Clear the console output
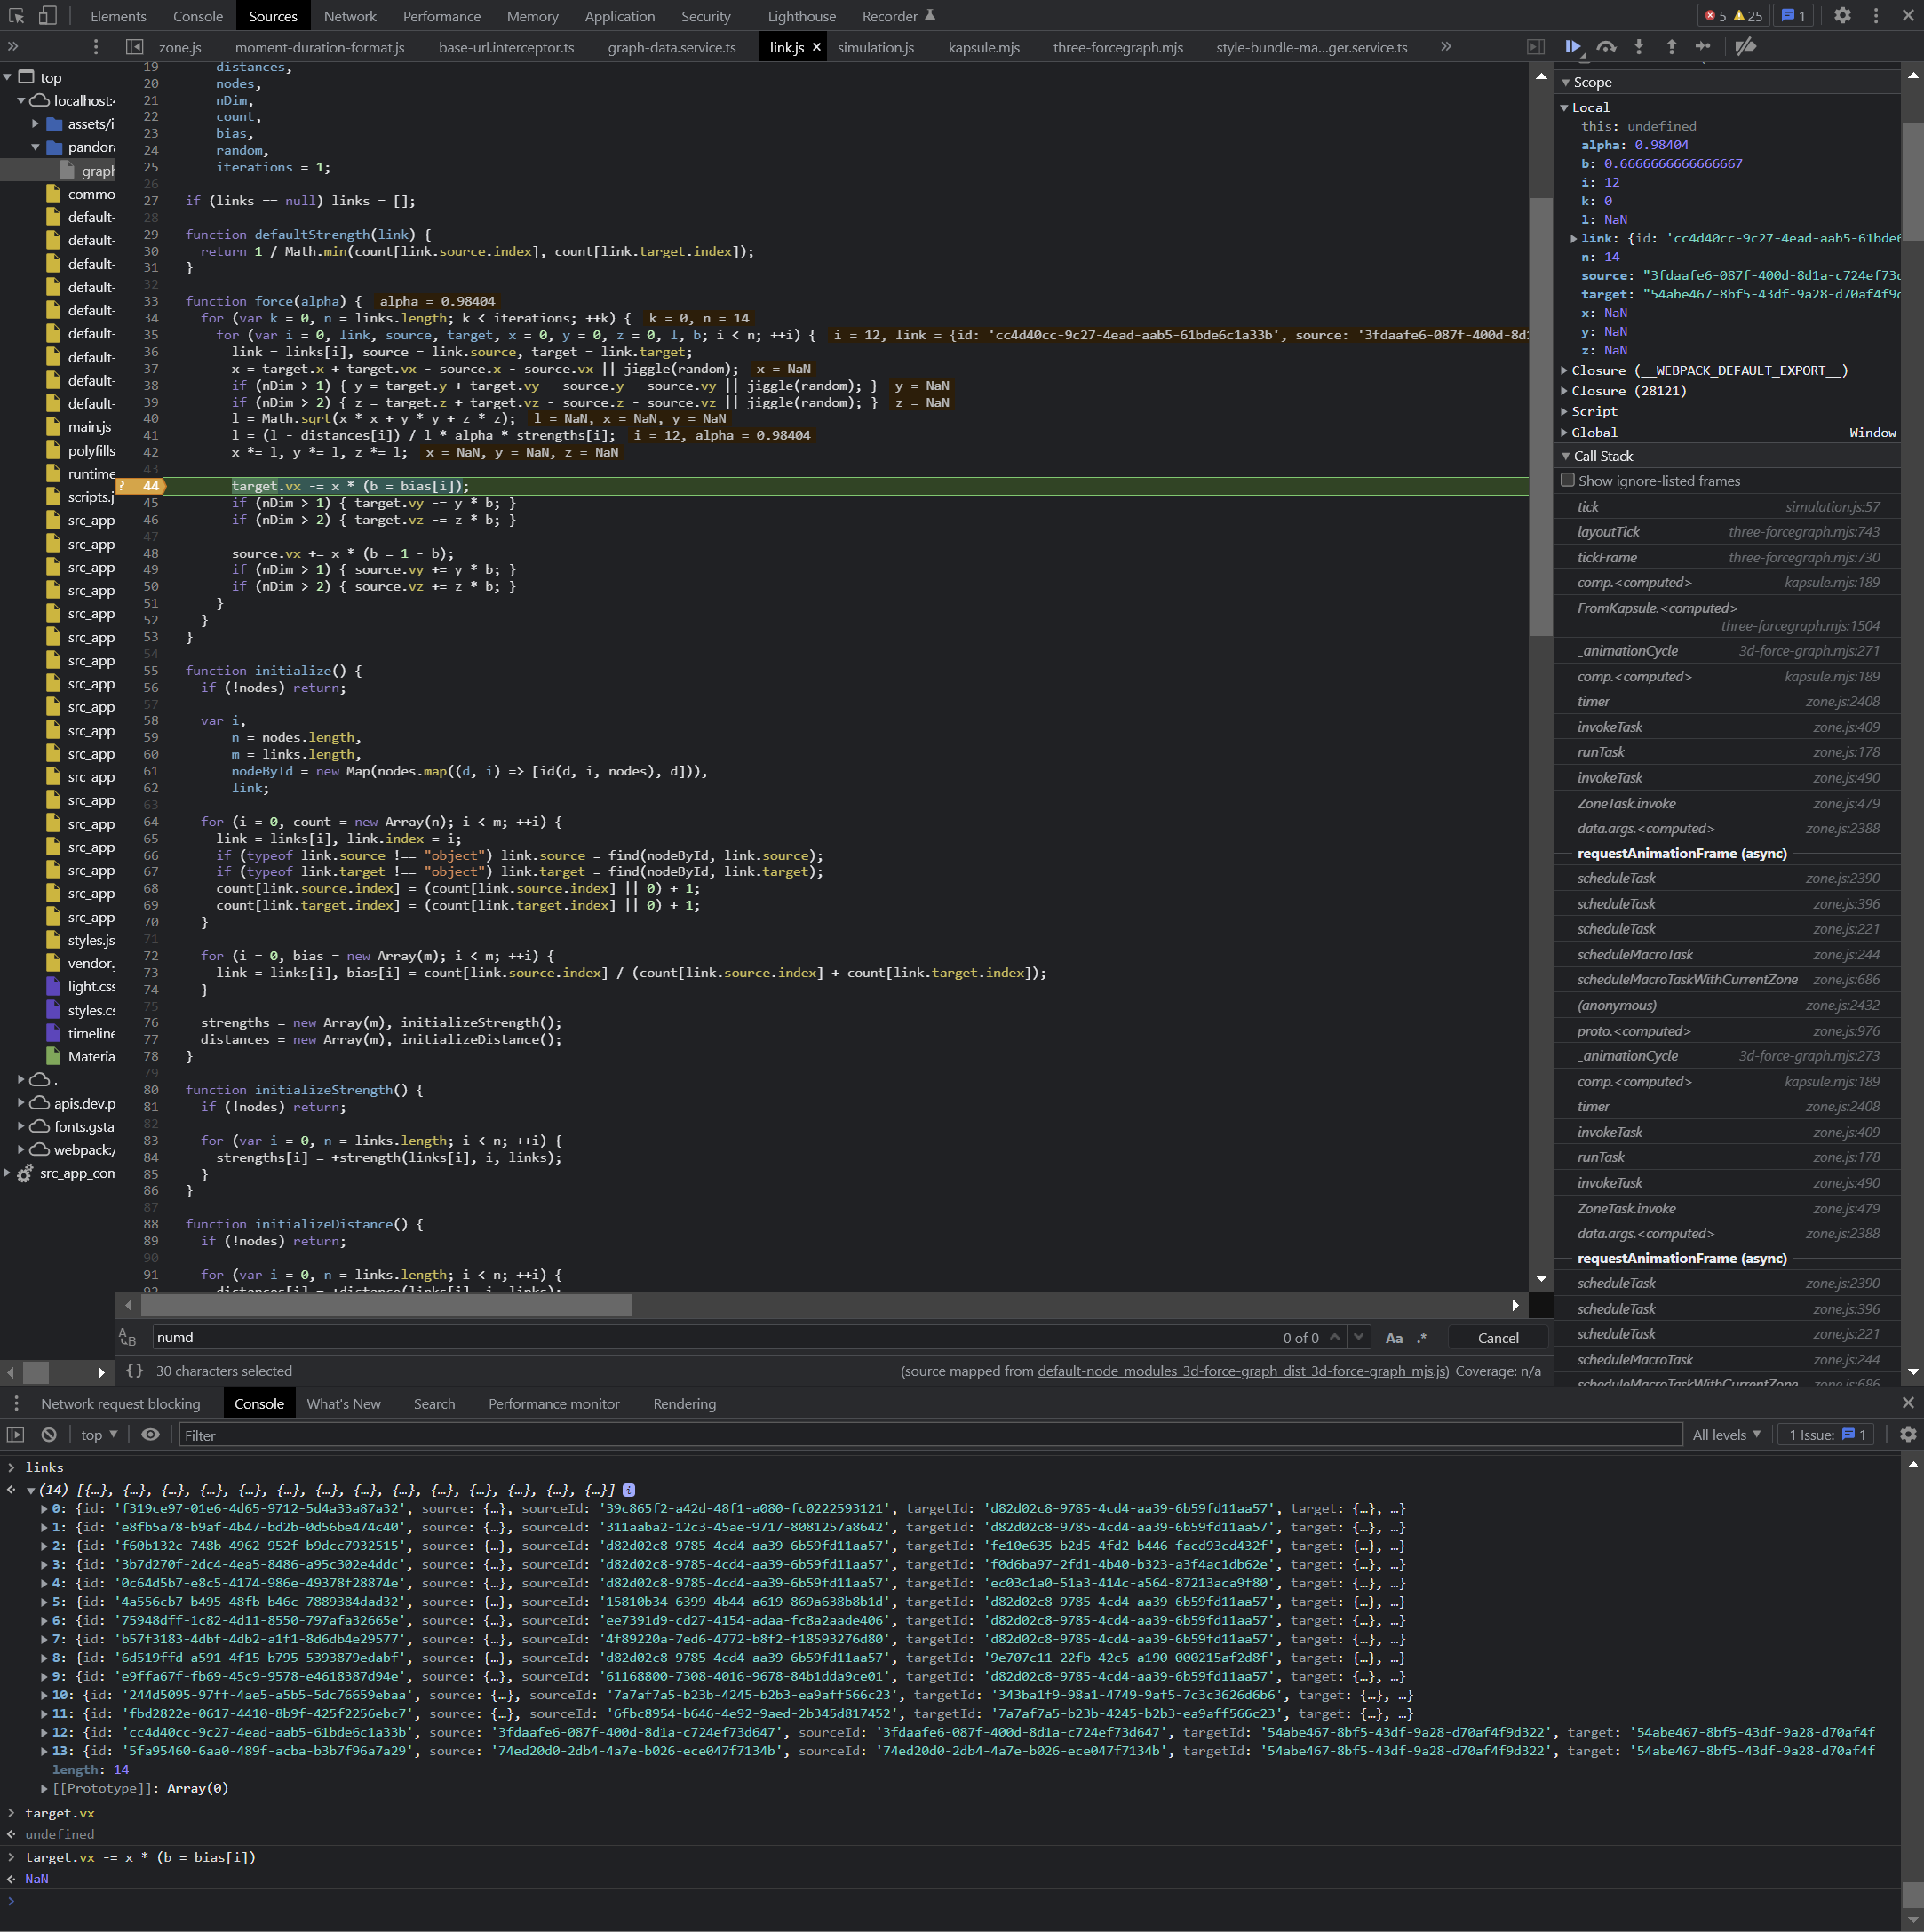Viewport: 1924px width, 1932px height. [49, 1435]
